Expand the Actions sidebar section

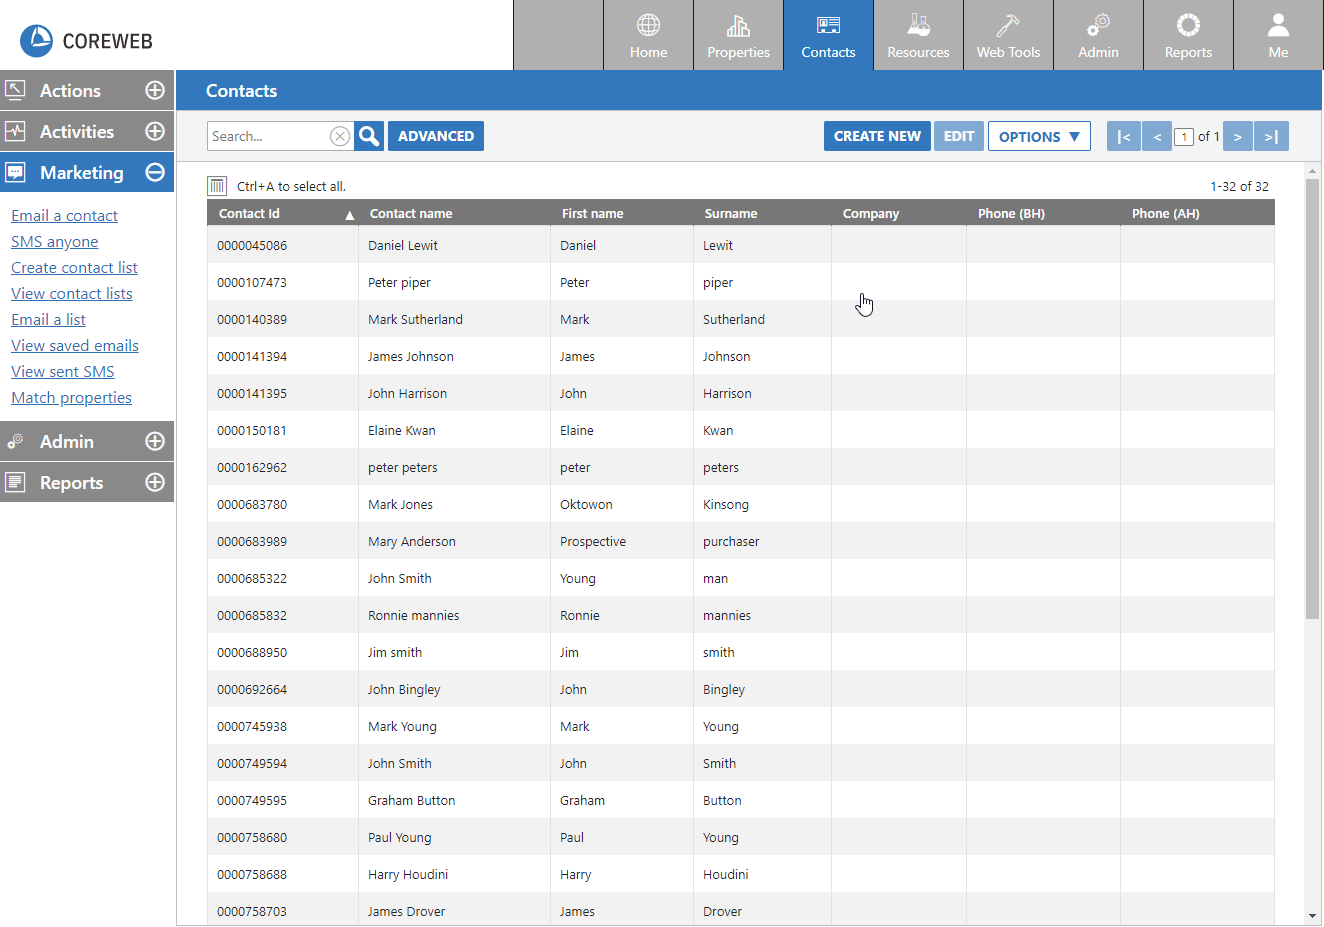tap(155, 90)
